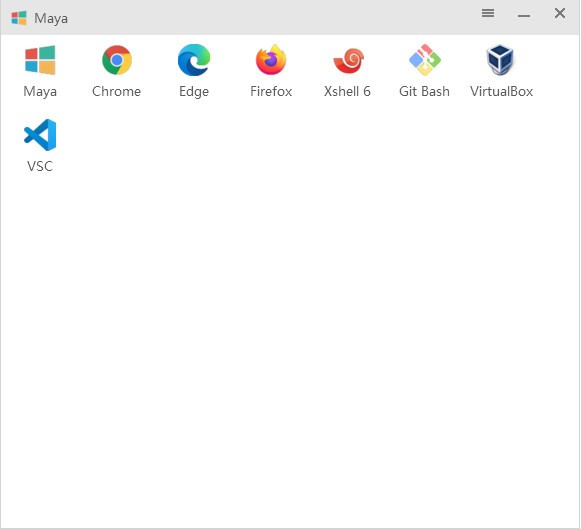Click the Chrome text label
Viewport: 581px width, 529px height.
(117, 92)
